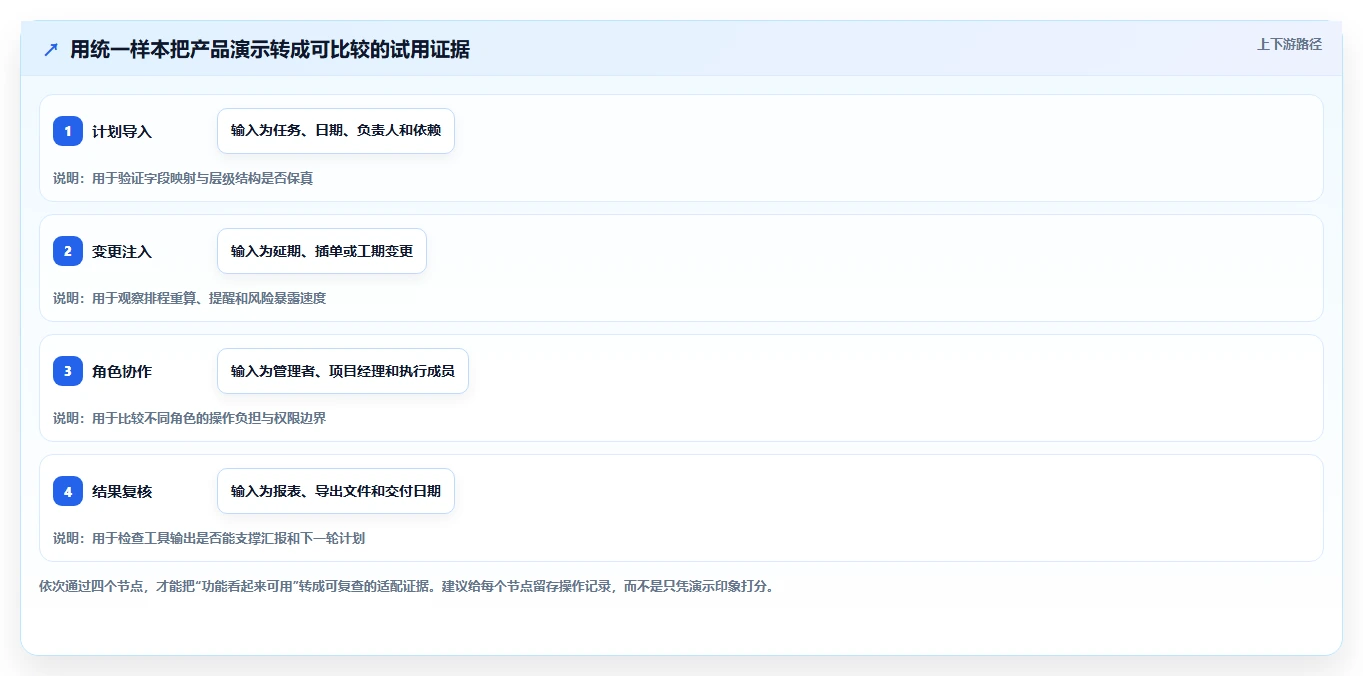Screen dimensions: 1363x676
Task: Click the arrow icon beside the title
Action: pos(51,50)
